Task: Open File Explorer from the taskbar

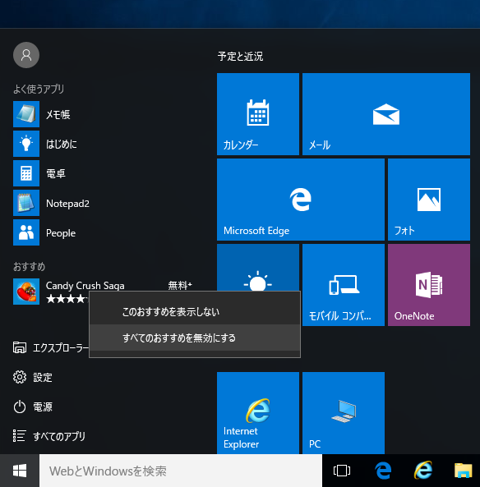Action: 463,471
